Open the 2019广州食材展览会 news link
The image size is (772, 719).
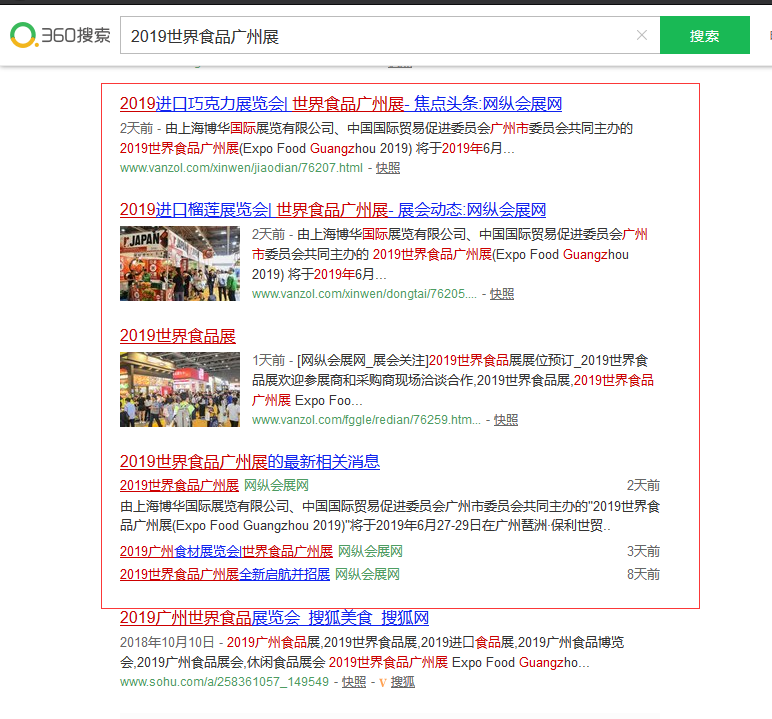[226, 552]
